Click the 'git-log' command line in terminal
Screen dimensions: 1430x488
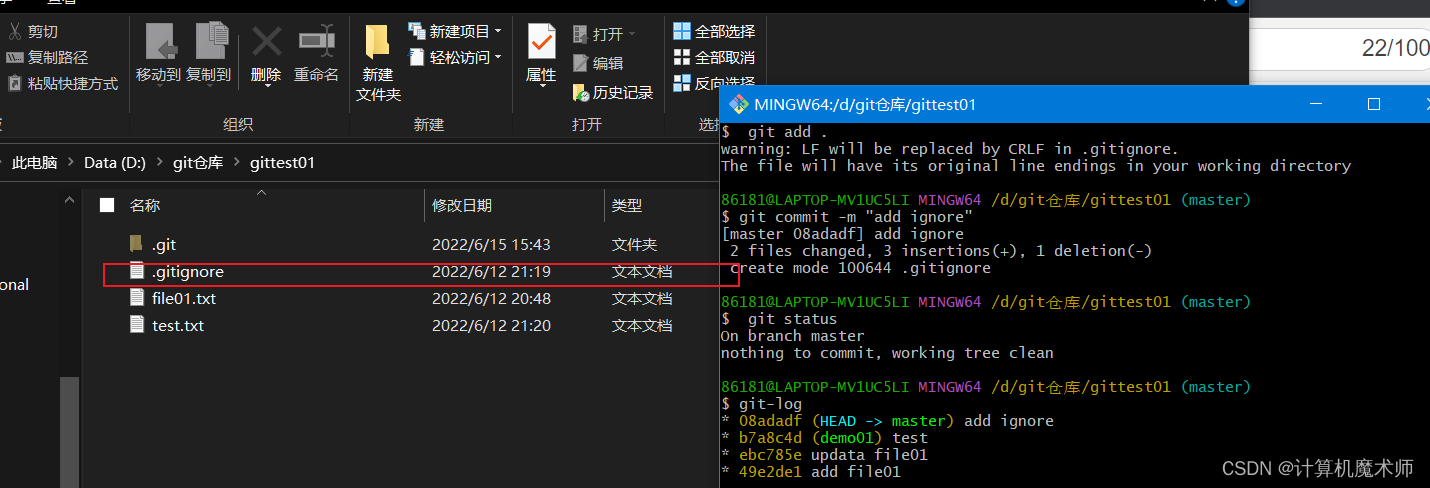[x=770, y=404]
